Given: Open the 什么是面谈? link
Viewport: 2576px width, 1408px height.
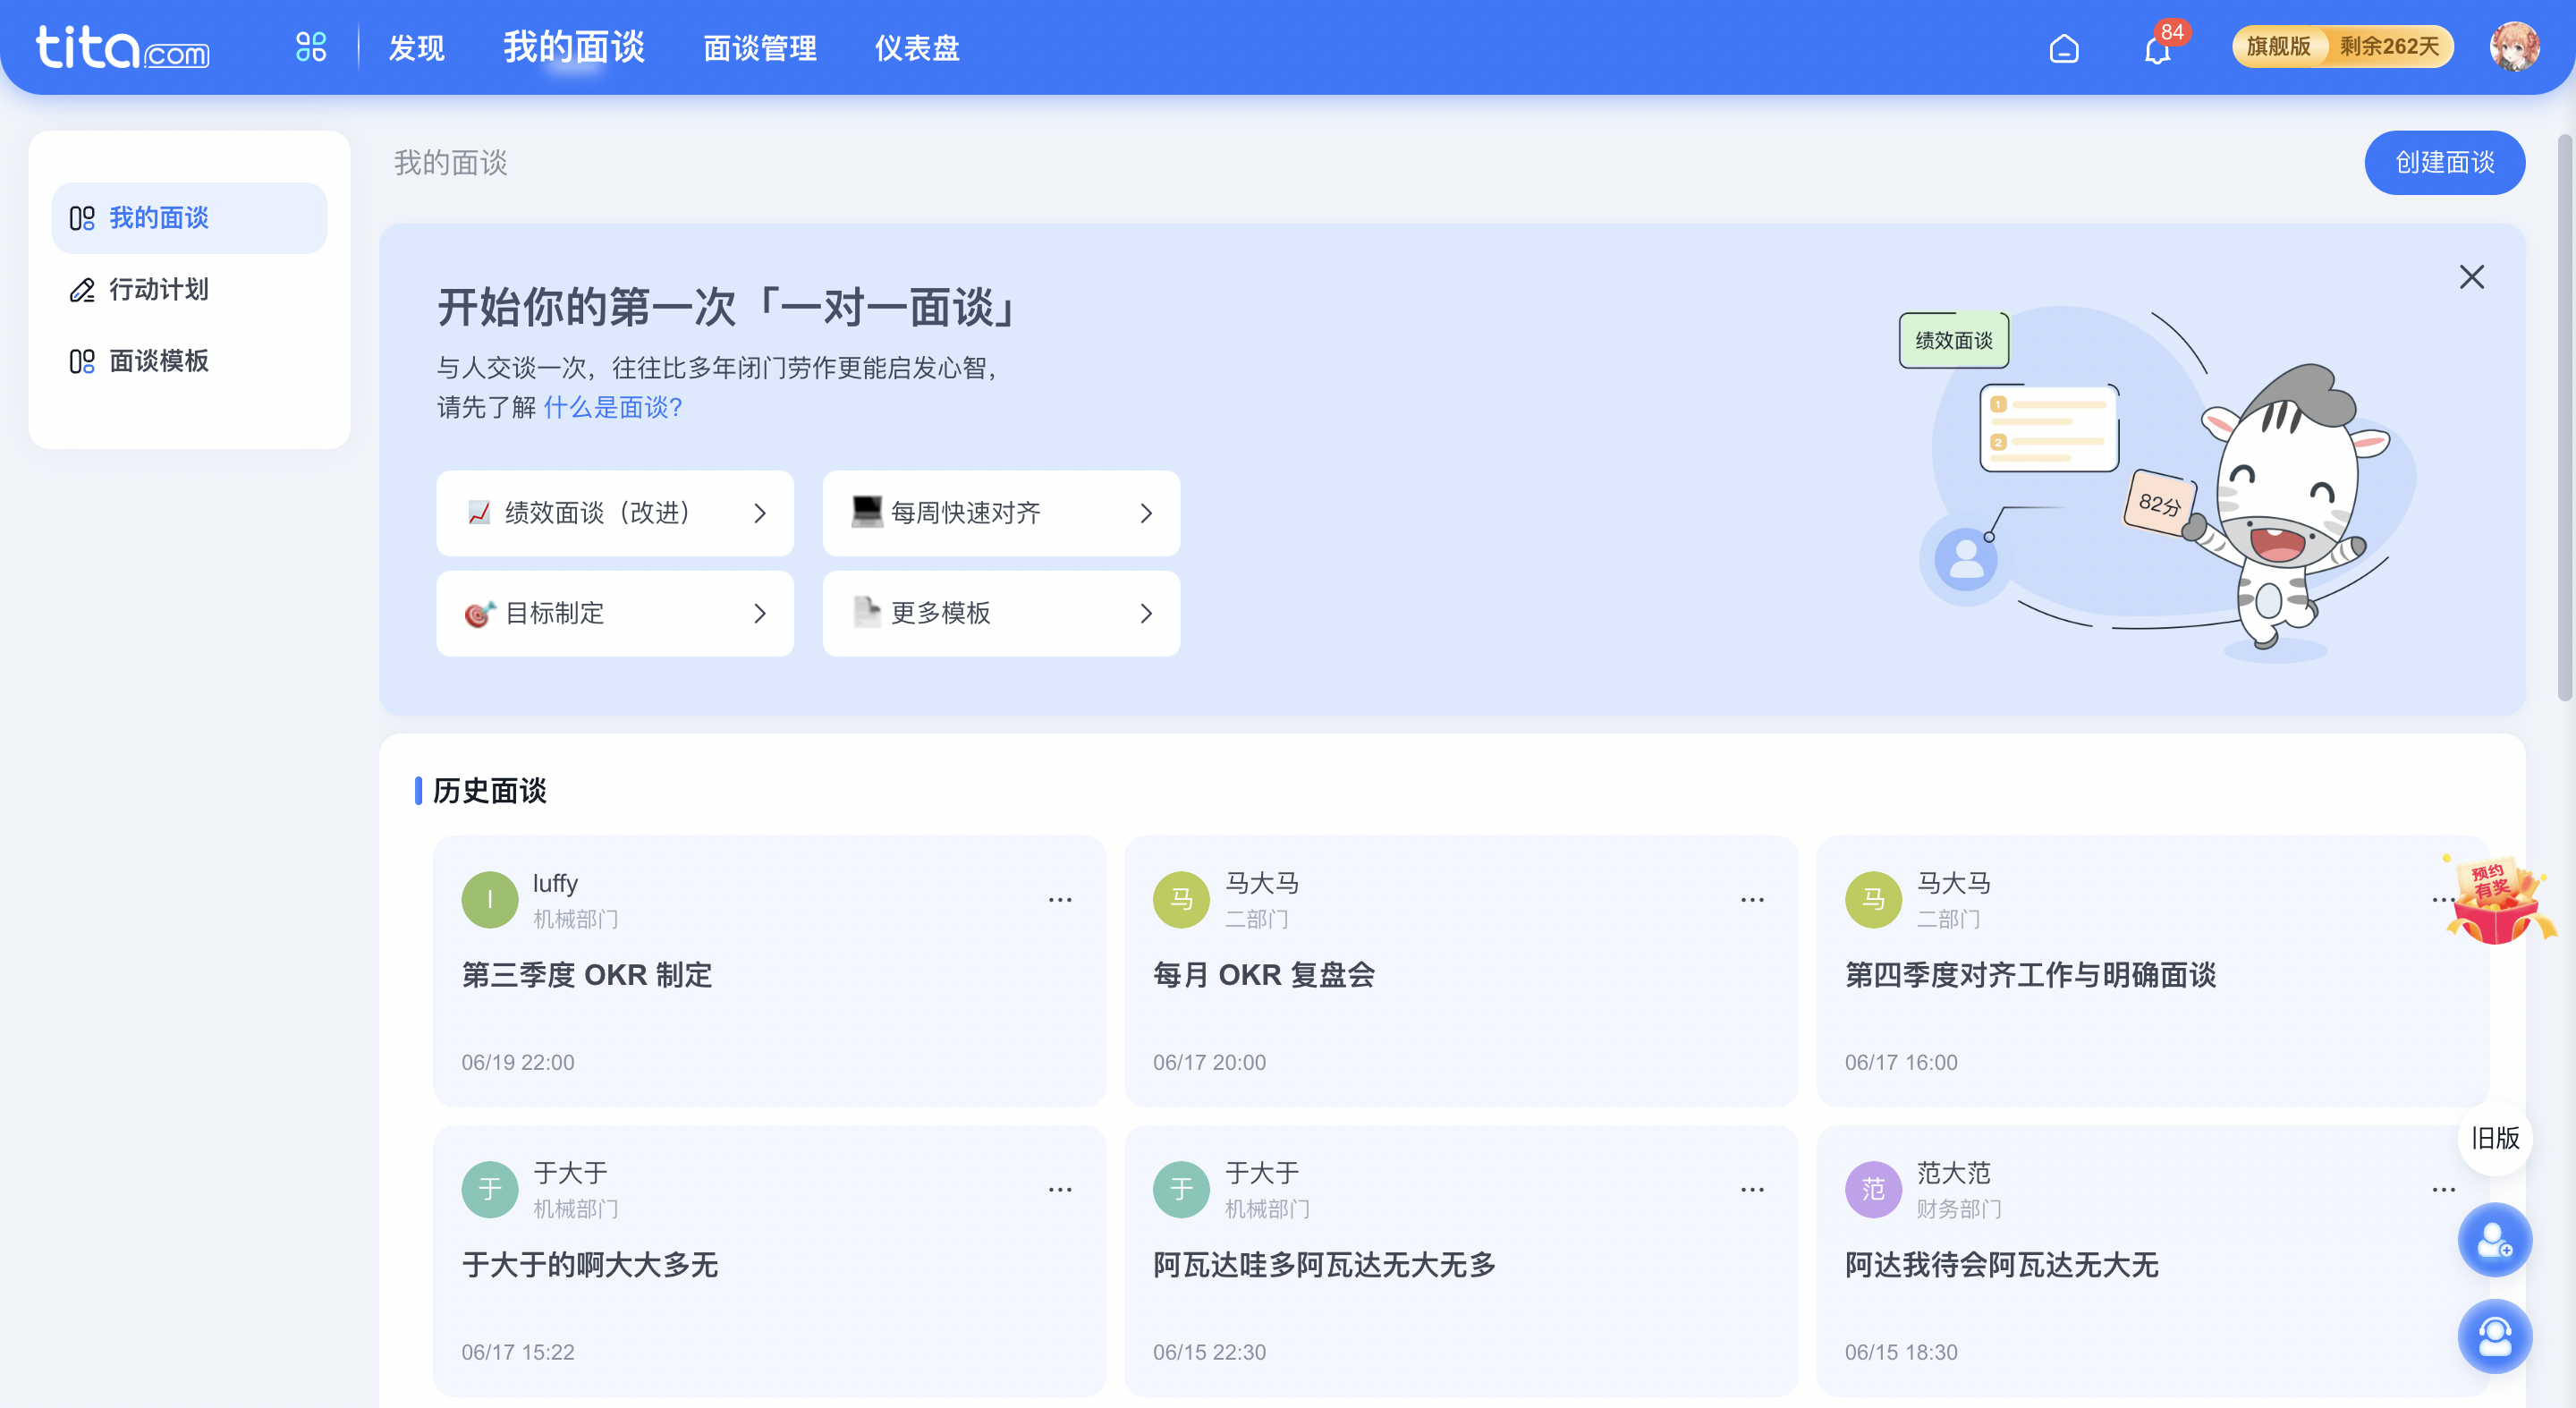Looking at the screenshot, I should coord(612,407).
